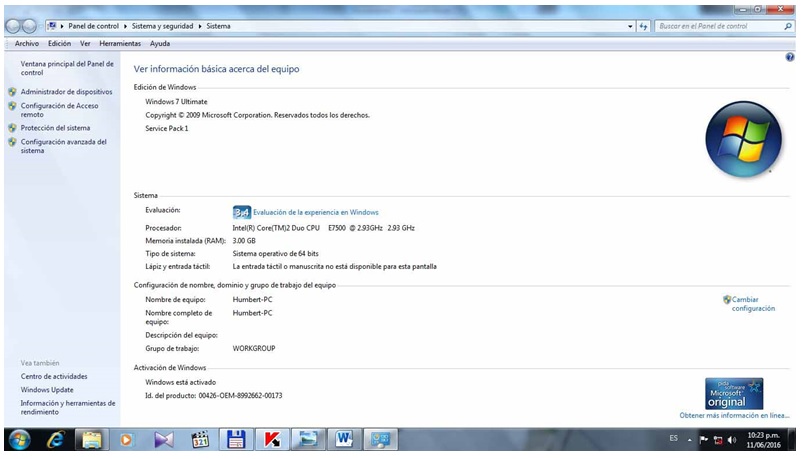The width and height of the screenshot is (801, 459).
Task: Click the help question mark icon
Action: [x=790, y=58]
